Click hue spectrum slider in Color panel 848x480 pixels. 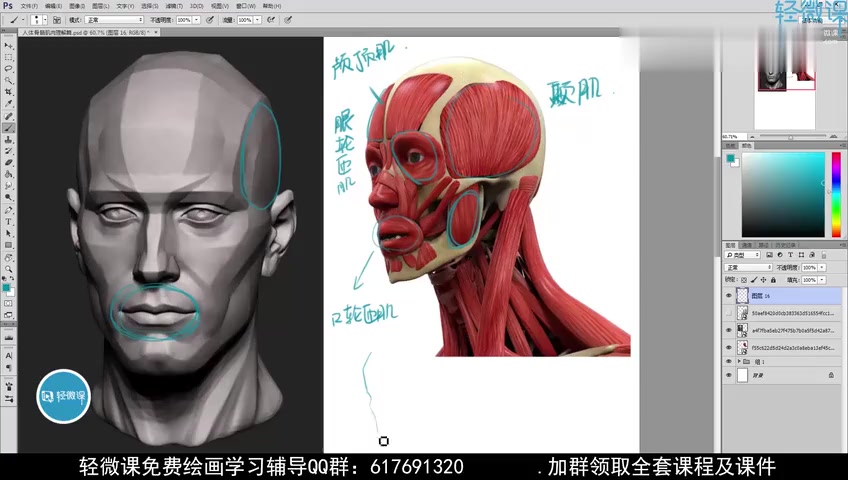tap(836, 195)
